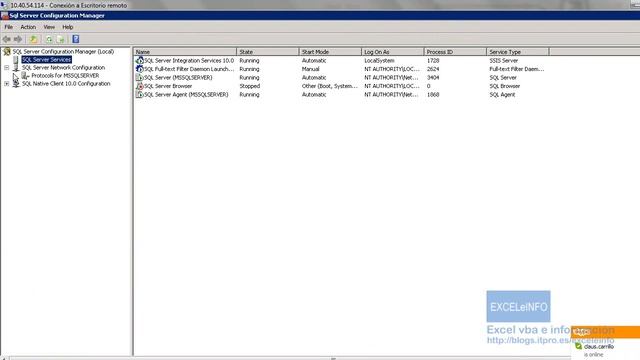Click the Other (Boot, System...) start mode cell
The image size is (640, 360).
(330, 86)
